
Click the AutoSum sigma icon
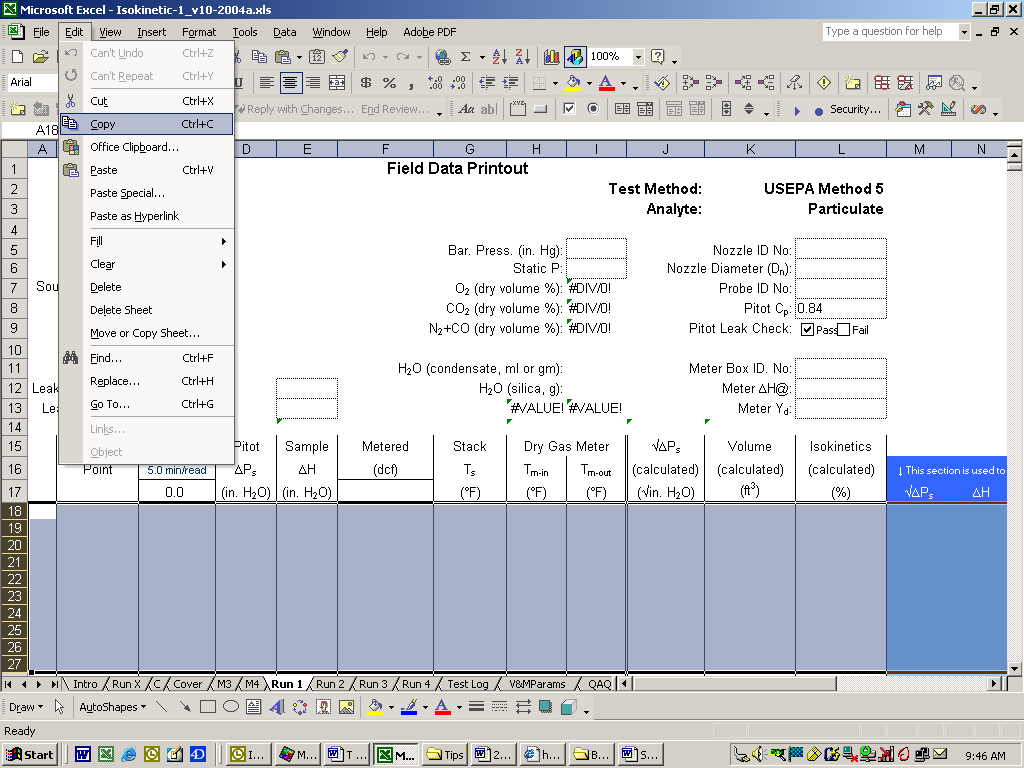[x=466, y=57]
